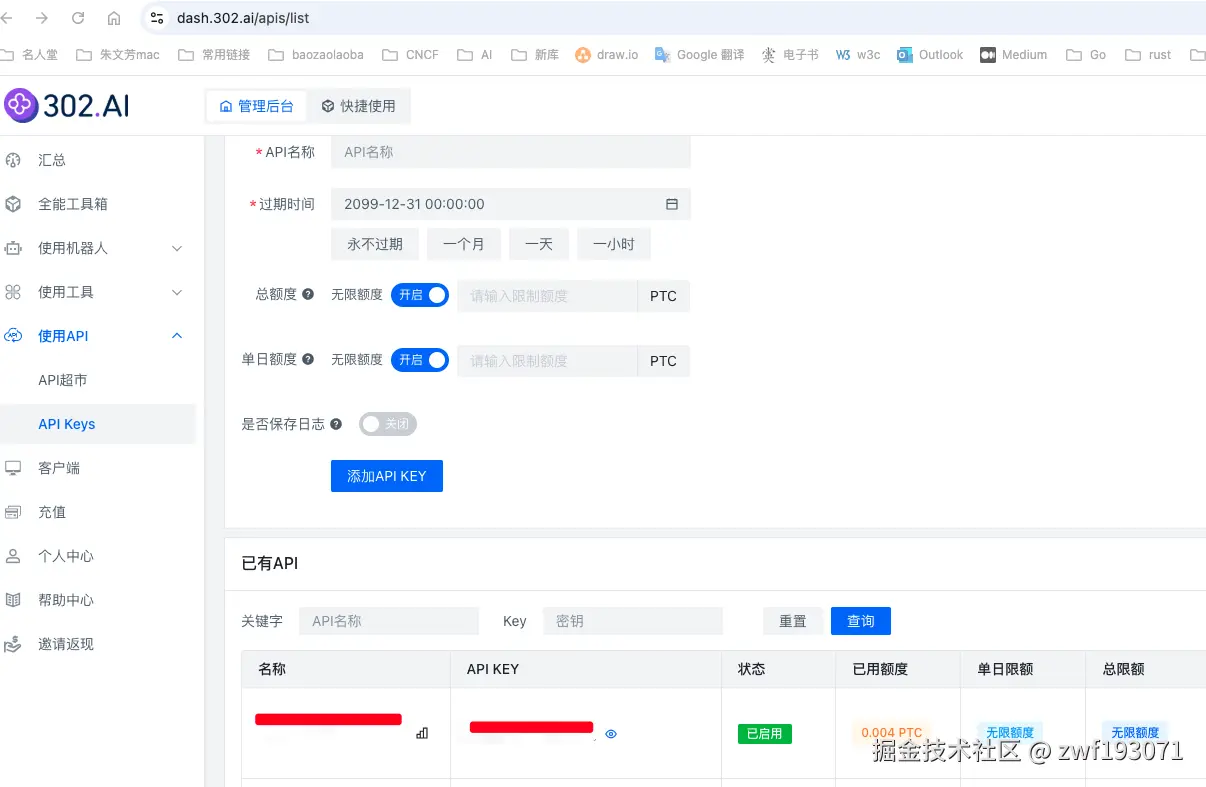Open CNCF bookmark folder

tap(410, 55)
